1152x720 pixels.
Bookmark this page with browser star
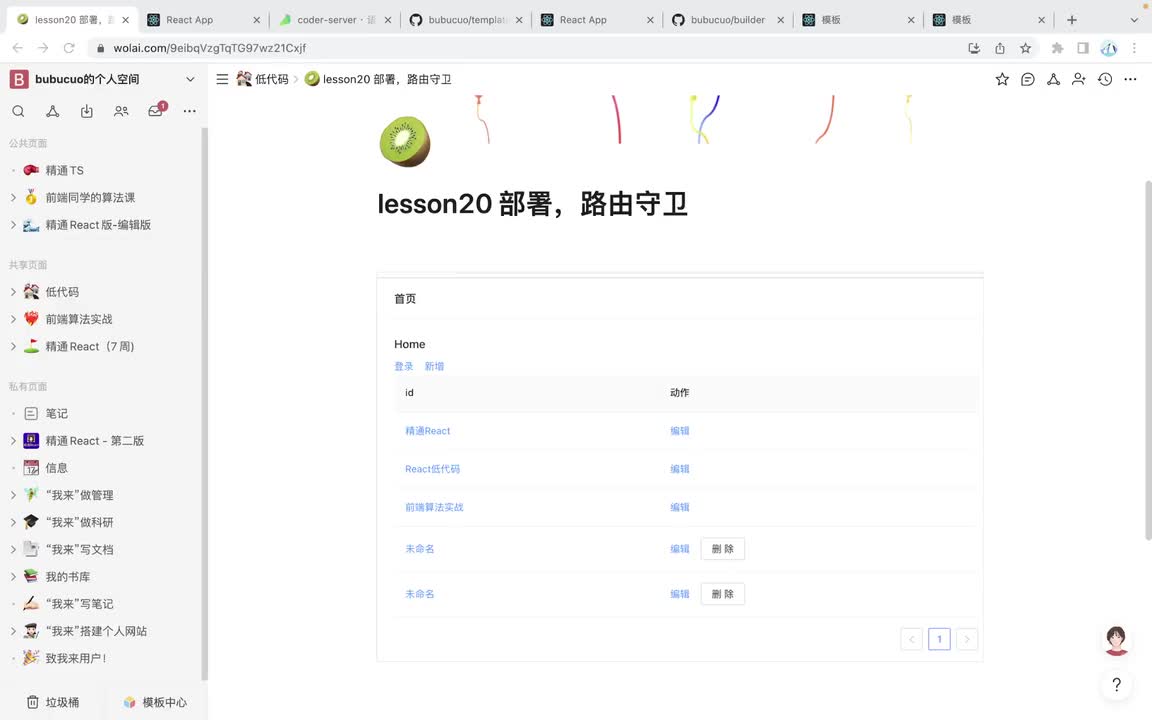pos(1026,48)
